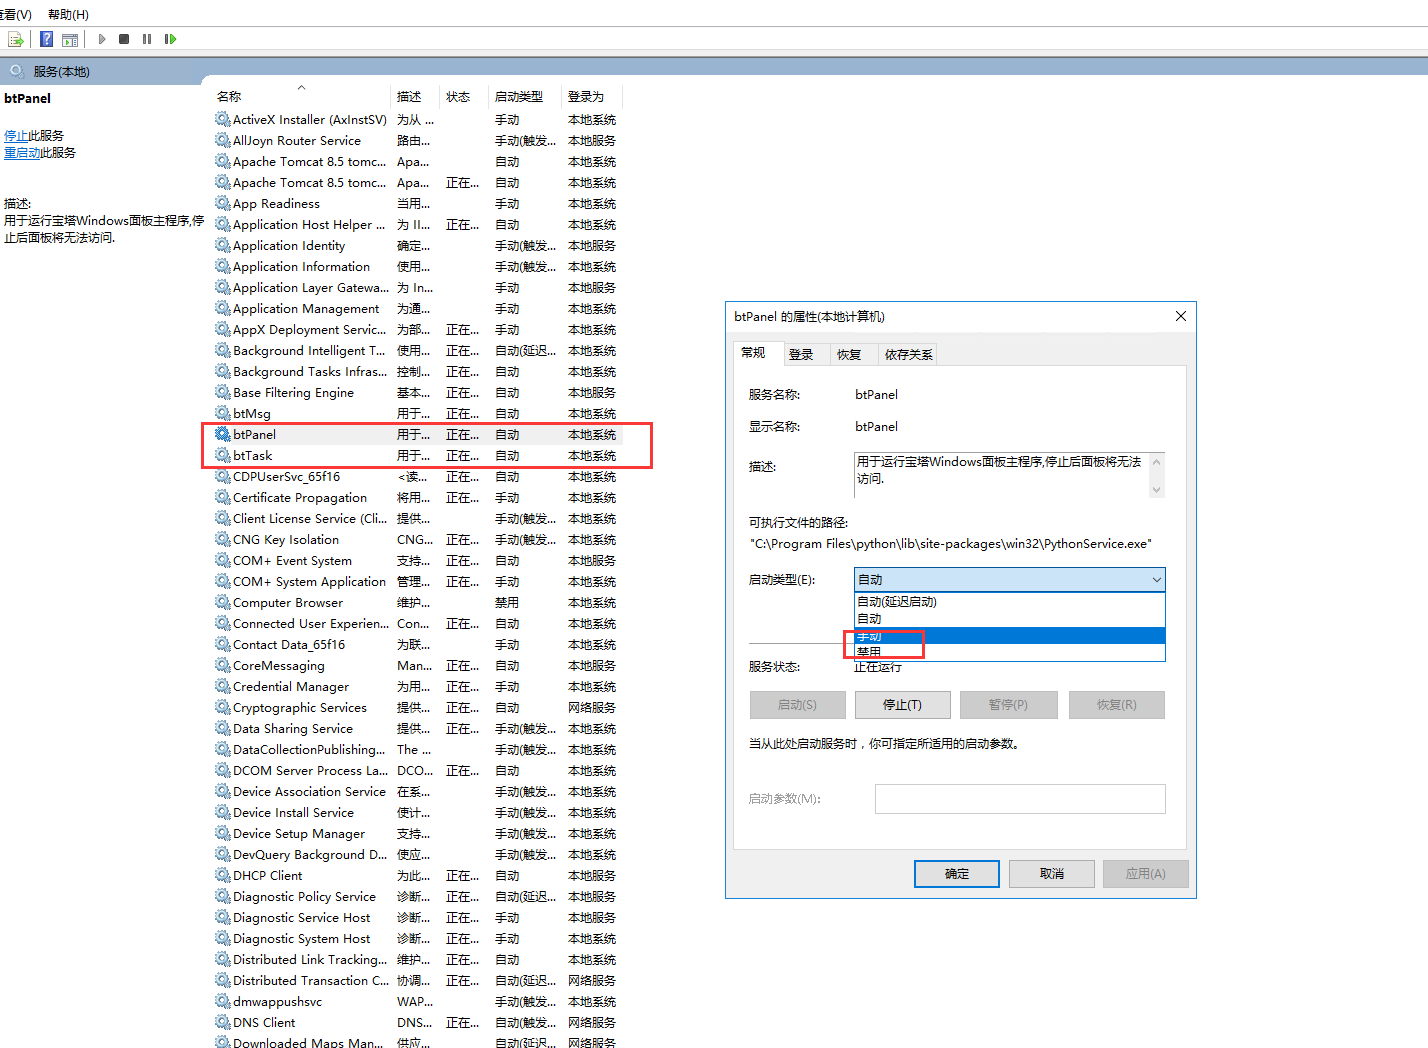Click the description box scroll-up arrow

pyautogui.click(x=1157, y=462)
